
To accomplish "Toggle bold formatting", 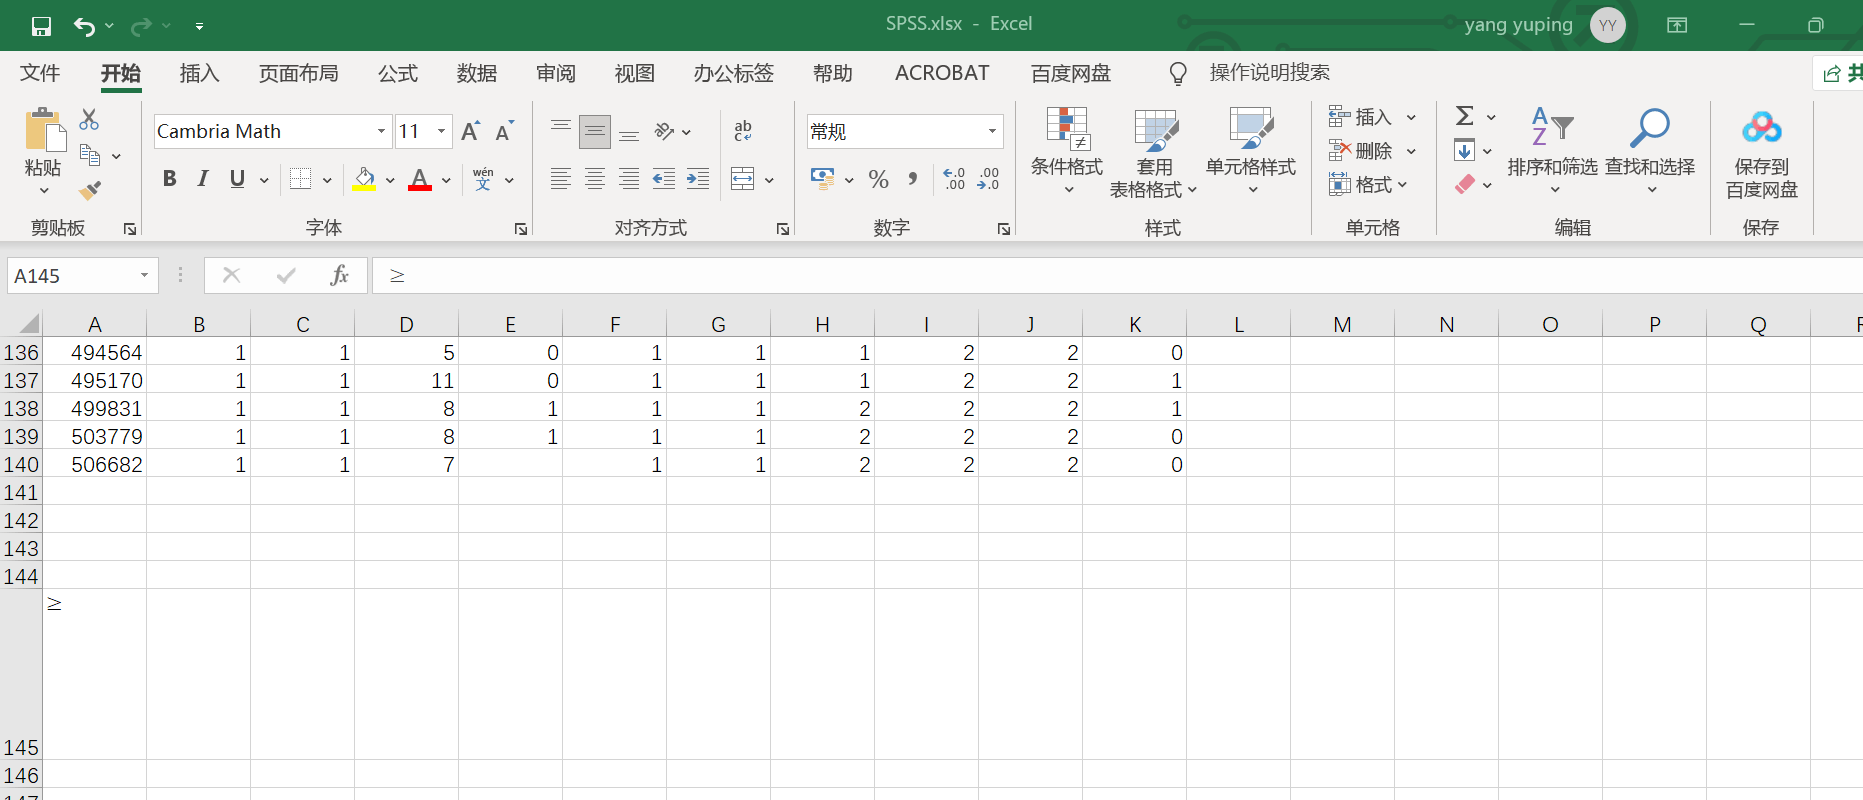I will tap(169, 179).
